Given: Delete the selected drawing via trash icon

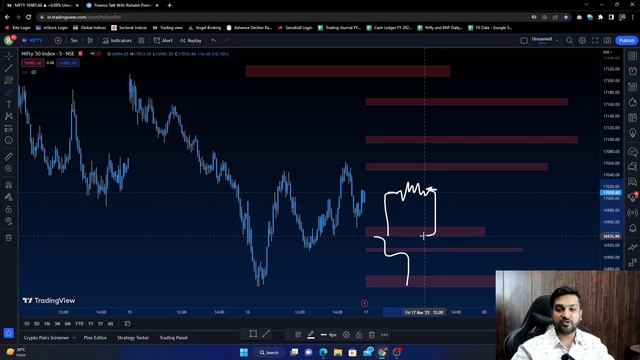Looking at the screenshot, I should 371,335.
